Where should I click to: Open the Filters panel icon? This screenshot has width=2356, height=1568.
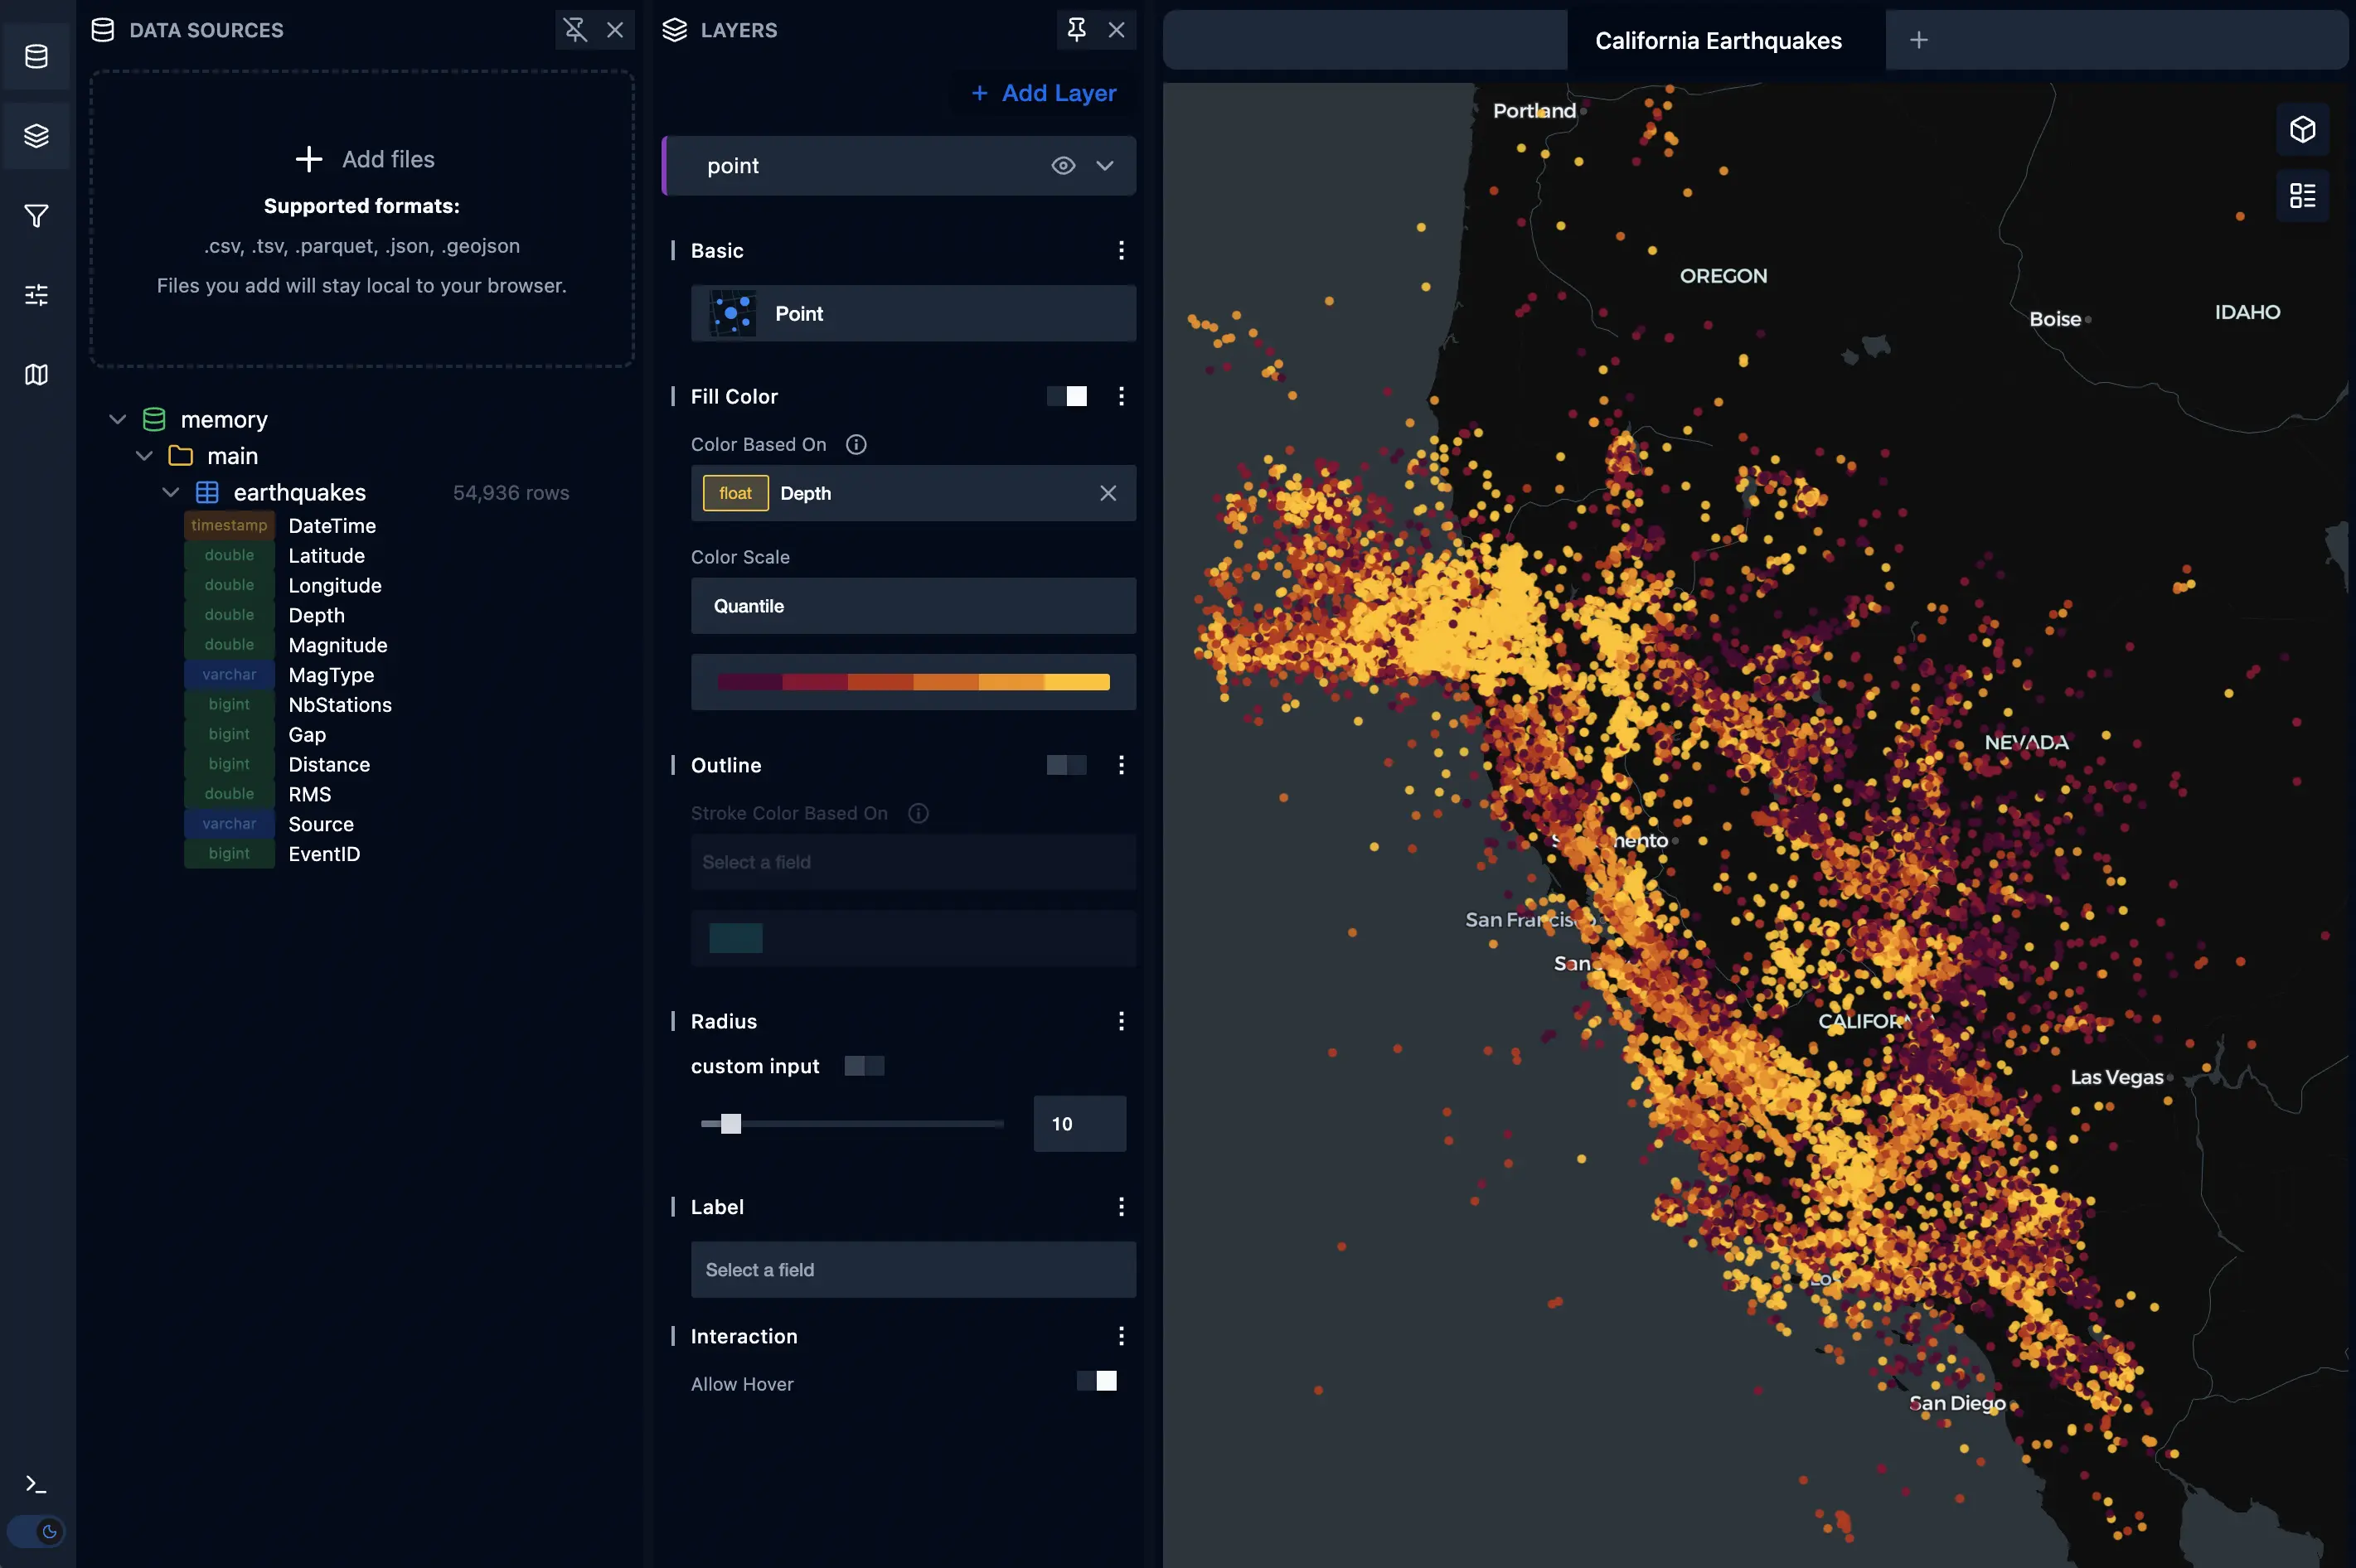tap(36, 215)
